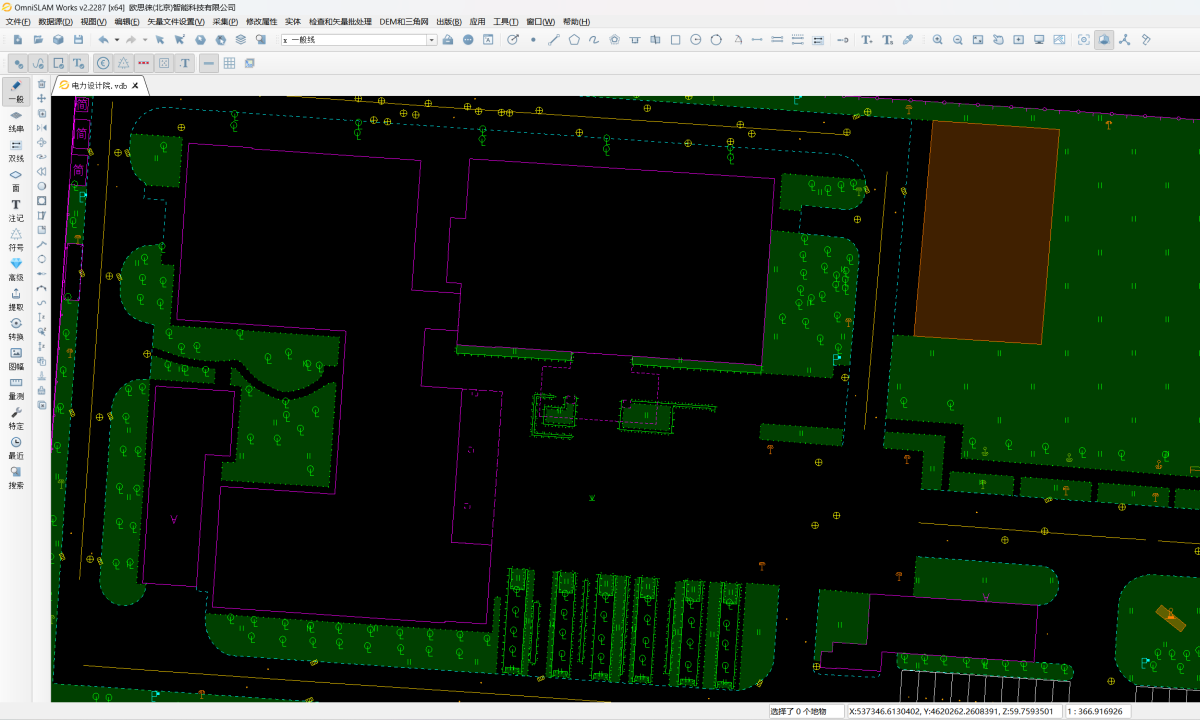Select the 符号 symbol category in sidebar
This screenshot has height=720, width=1200.
[x=16, y=240]
